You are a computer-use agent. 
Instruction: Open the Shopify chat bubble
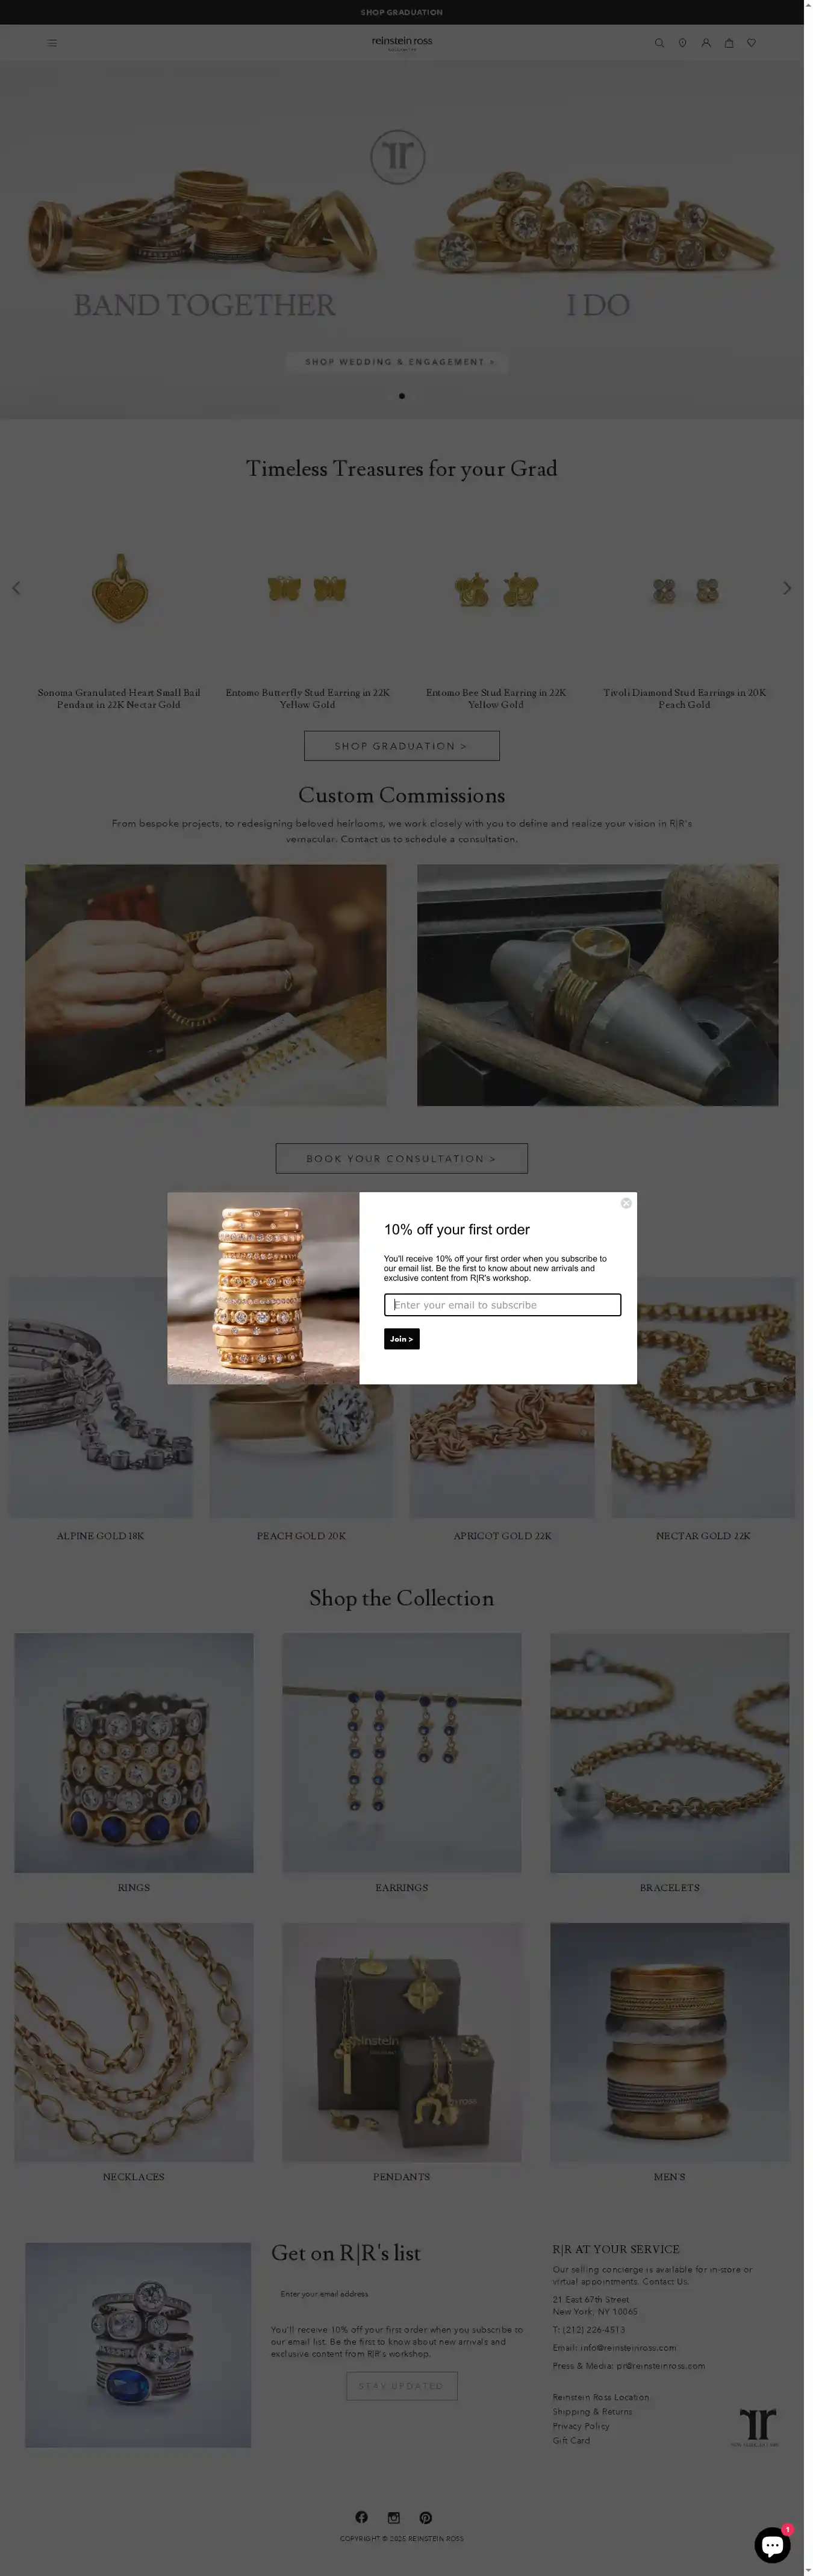[772, 2545]
